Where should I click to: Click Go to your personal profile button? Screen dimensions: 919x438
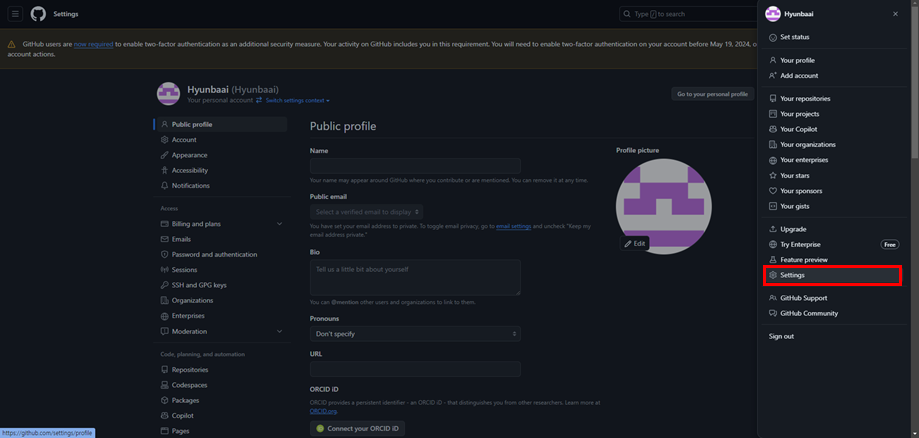pyautogui.click(x=713, y=94)
